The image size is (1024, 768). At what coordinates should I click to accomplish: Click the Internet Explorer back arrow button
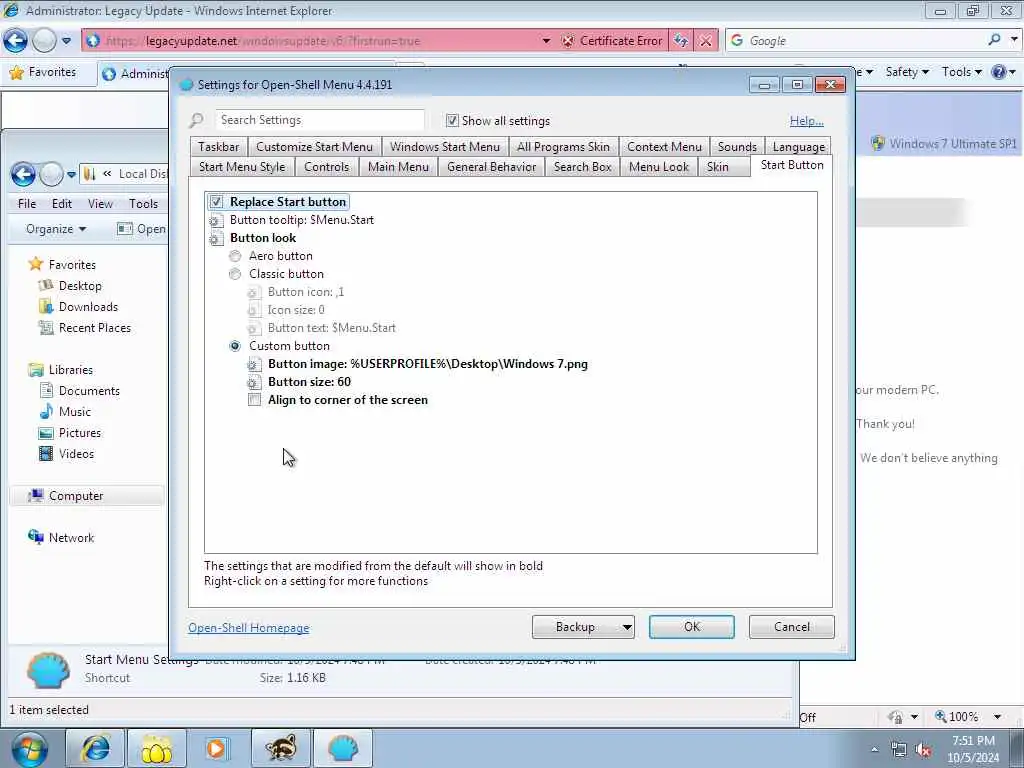(x=16, y=40)
